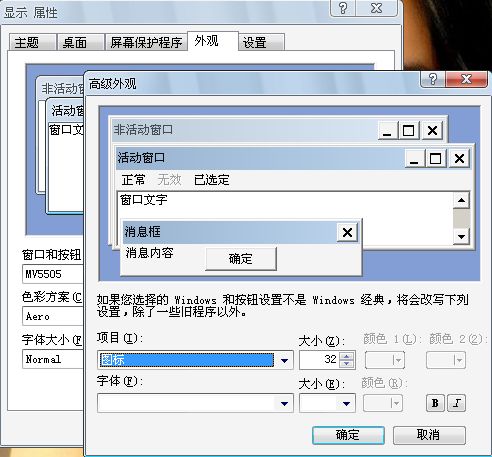Click the preview 确定 button in 消息框

(x=241, y=259)
